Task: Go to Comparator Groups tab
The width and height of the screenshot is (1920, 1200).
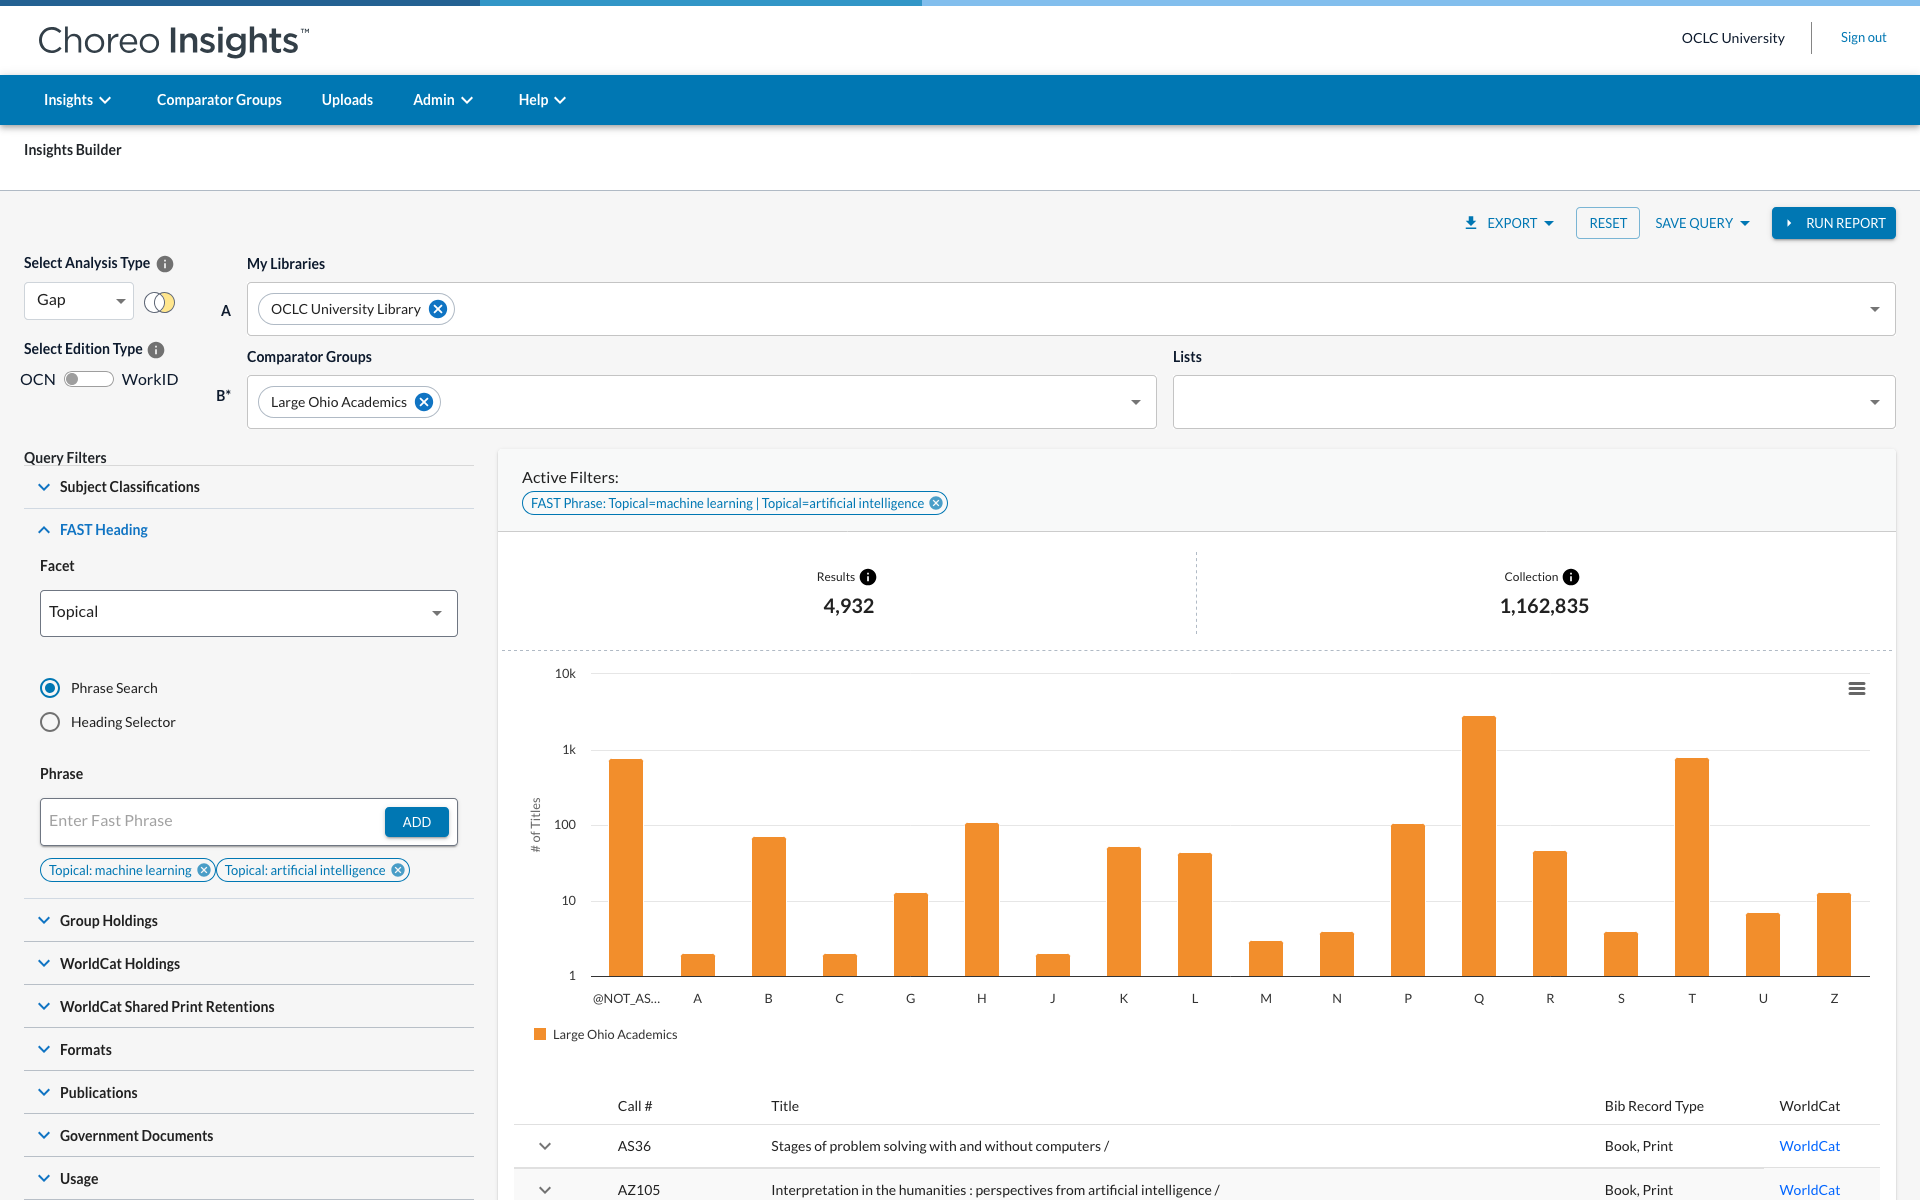Action: pos(219,100)
